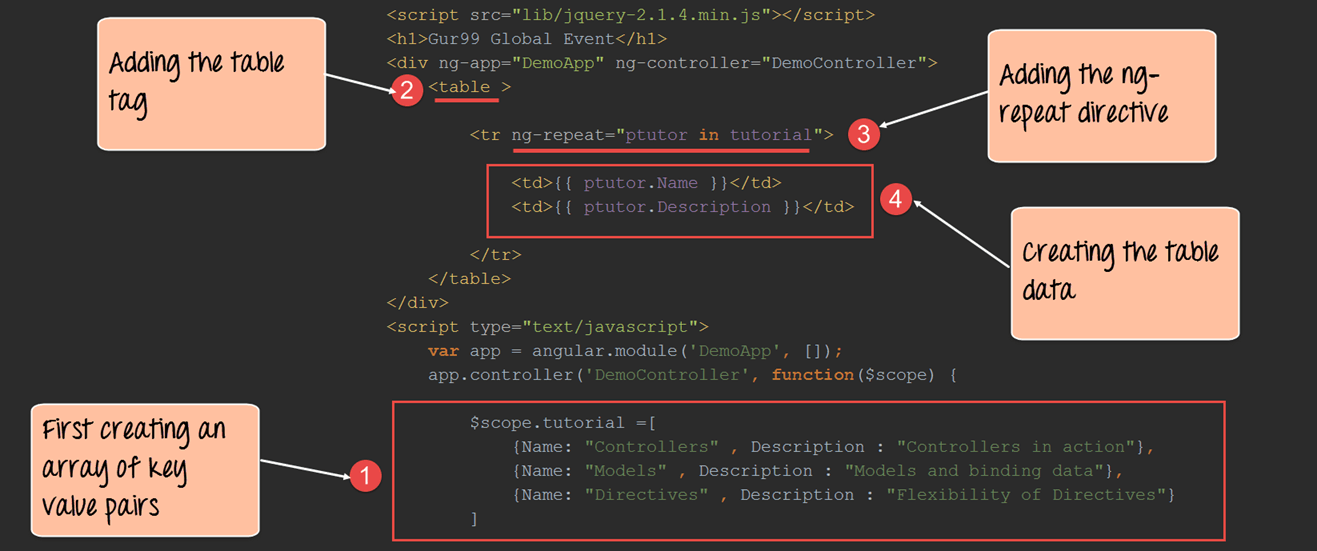Click the ptutor.Description table cell line
Screen dimensions: 1317x551
click(682, 207)
